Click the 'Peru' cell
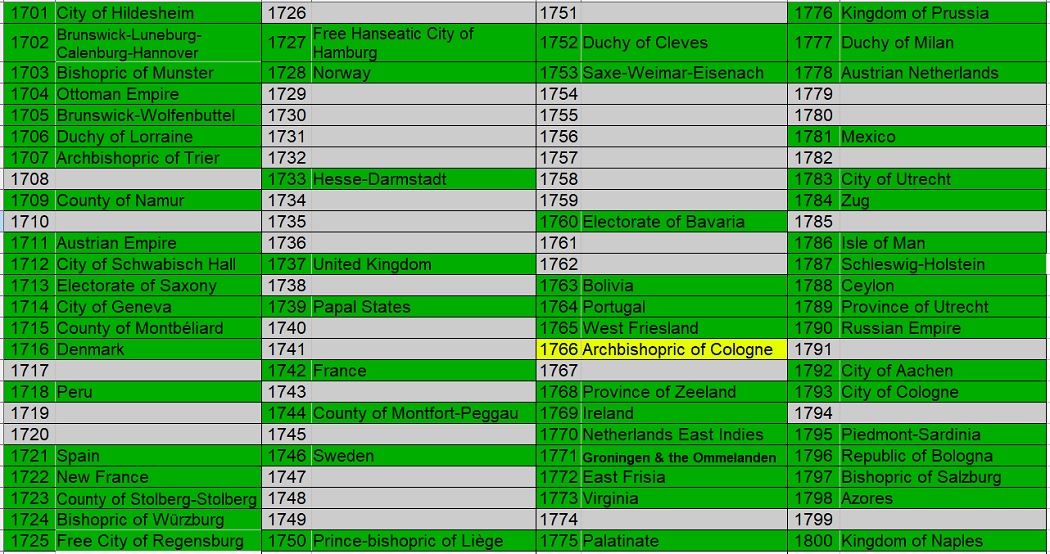 point(157,392)
